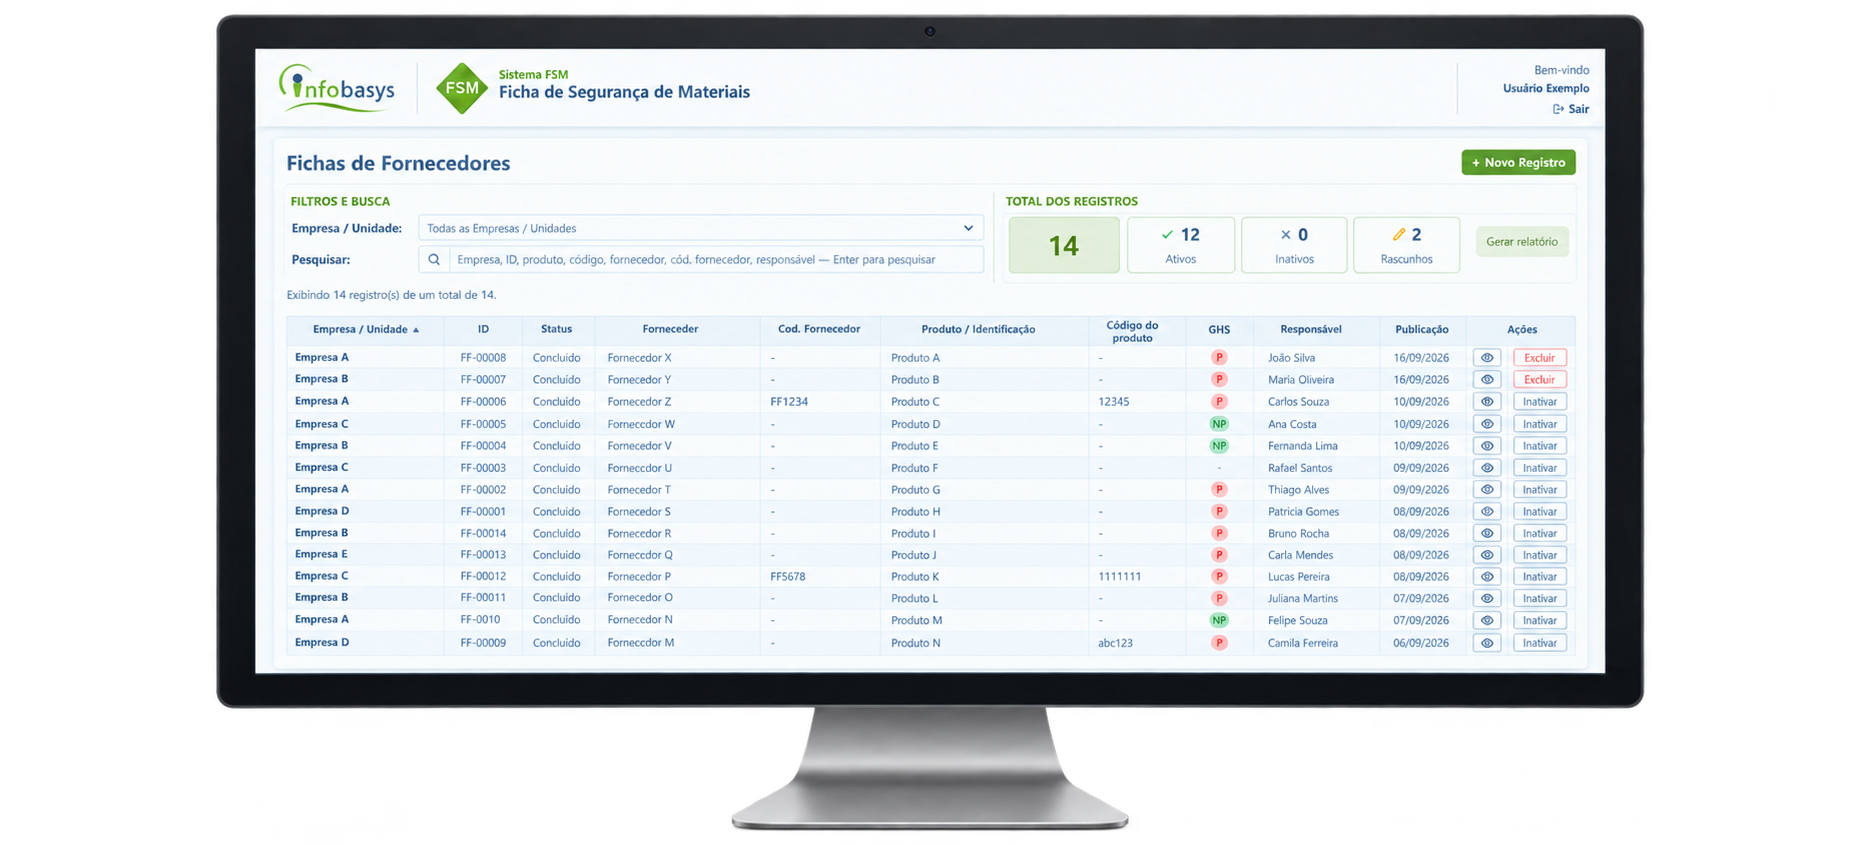This screenshot has width=1859, height=846.
Task: Click the magnifying glass search icon
Action: click(x=434, y=259)
